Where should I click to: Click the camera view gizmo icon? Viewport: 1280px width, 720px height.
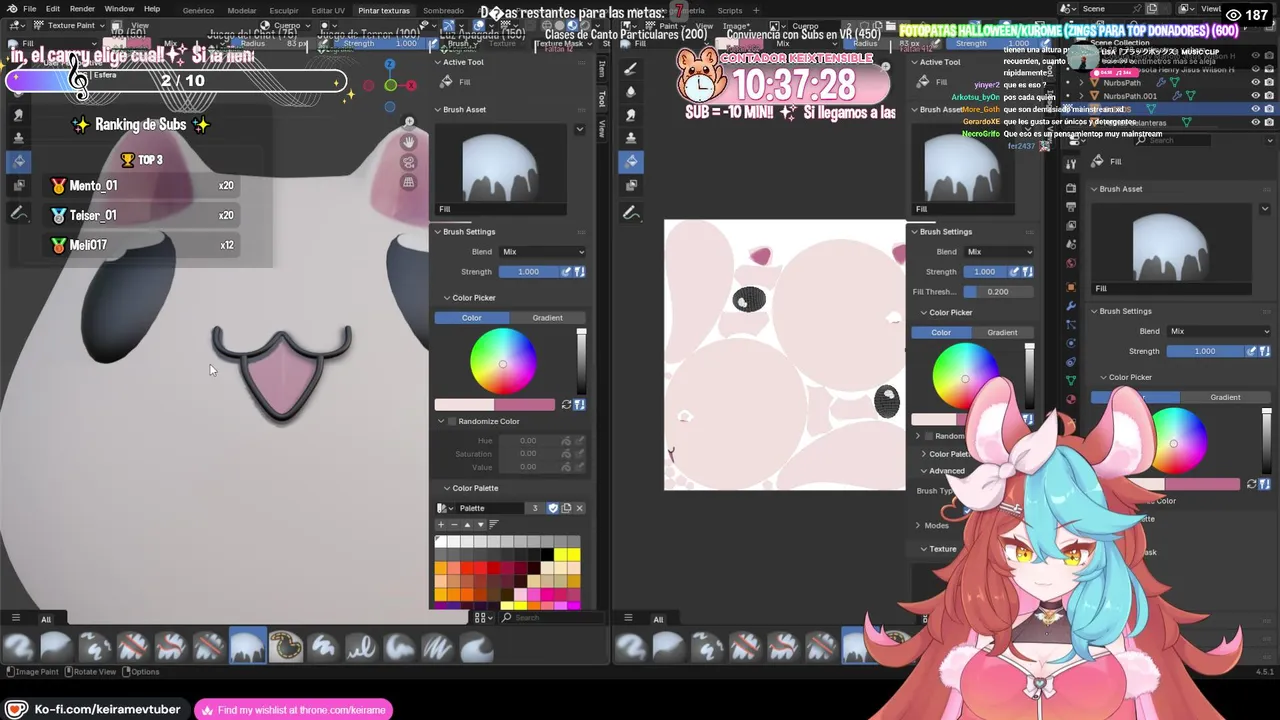coord(408,162)
